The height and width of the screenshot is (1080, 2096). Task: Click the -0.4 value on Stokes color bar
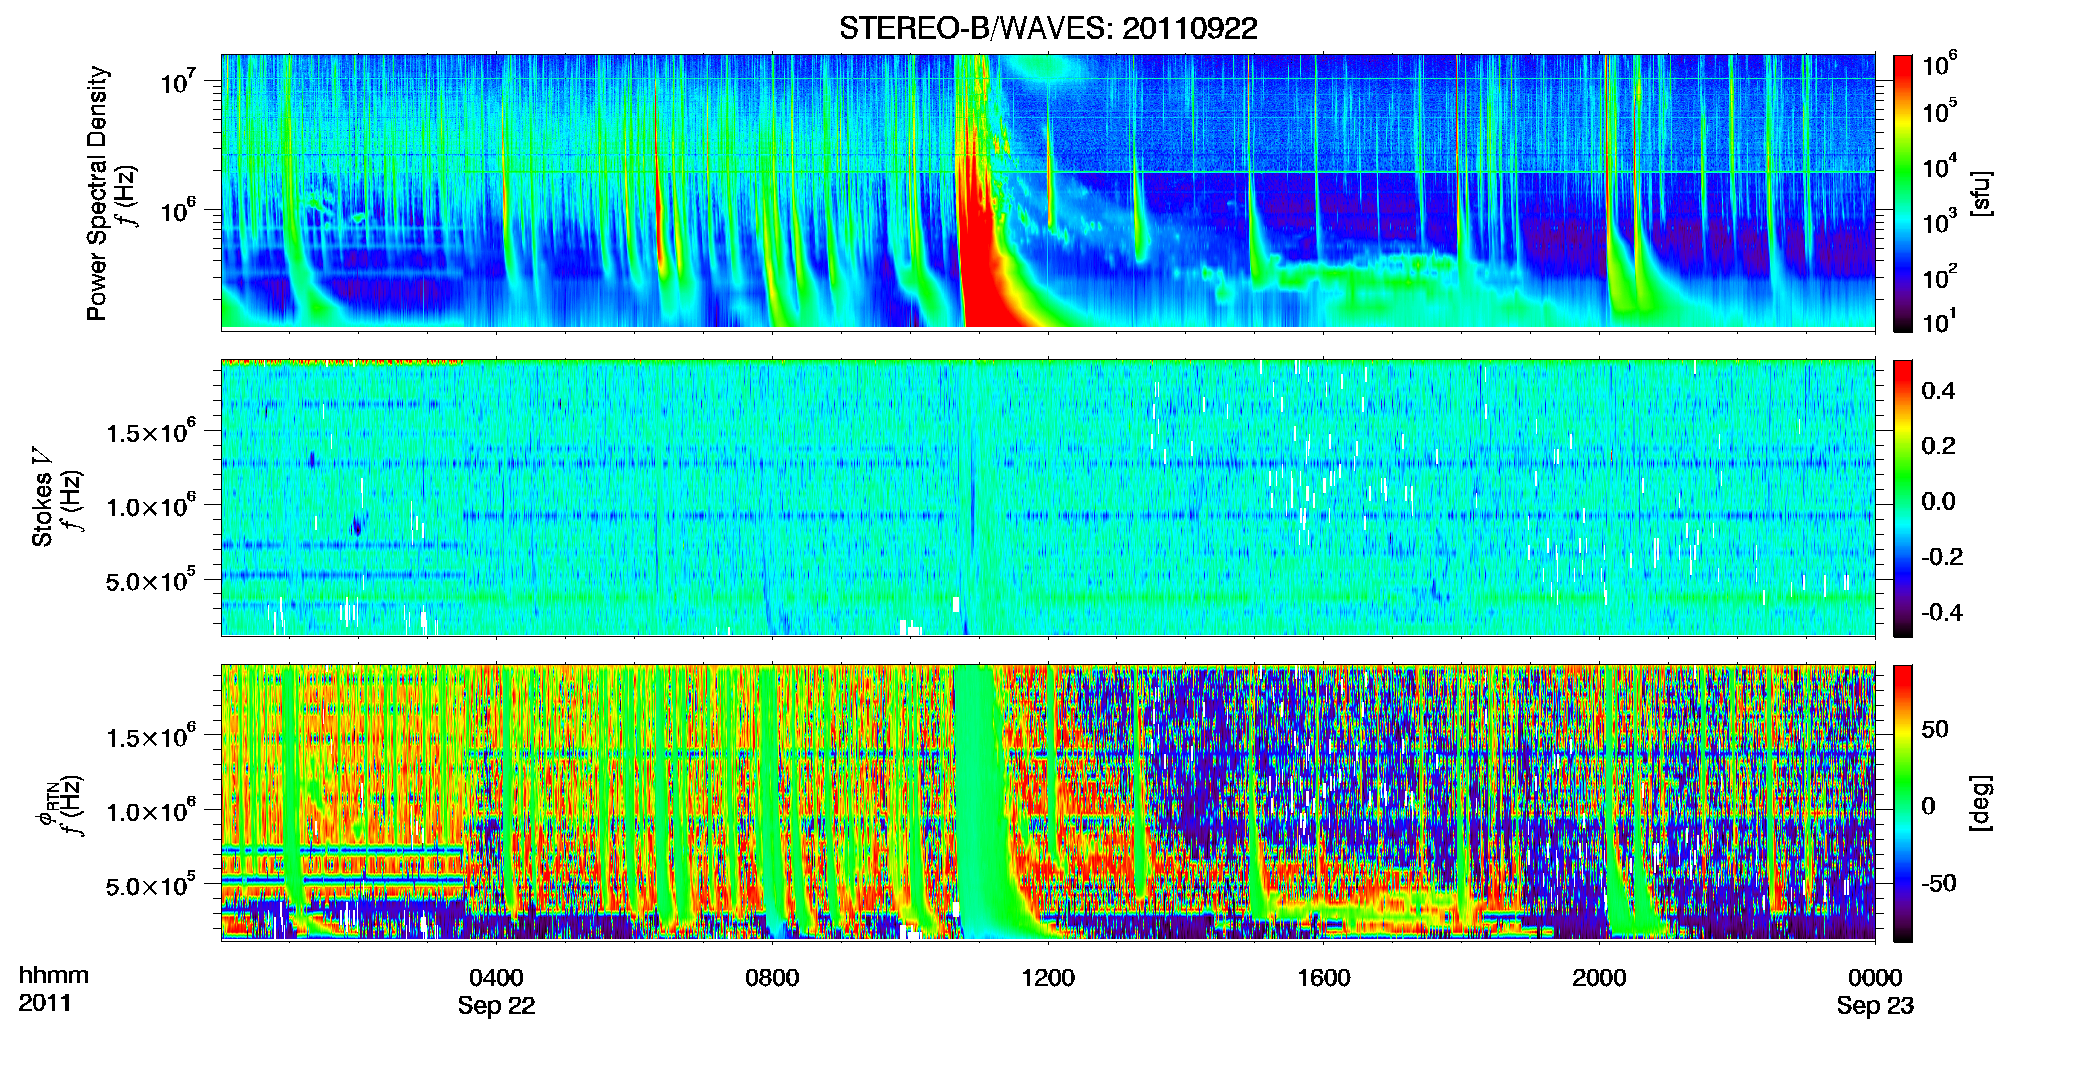point(1942,612)
